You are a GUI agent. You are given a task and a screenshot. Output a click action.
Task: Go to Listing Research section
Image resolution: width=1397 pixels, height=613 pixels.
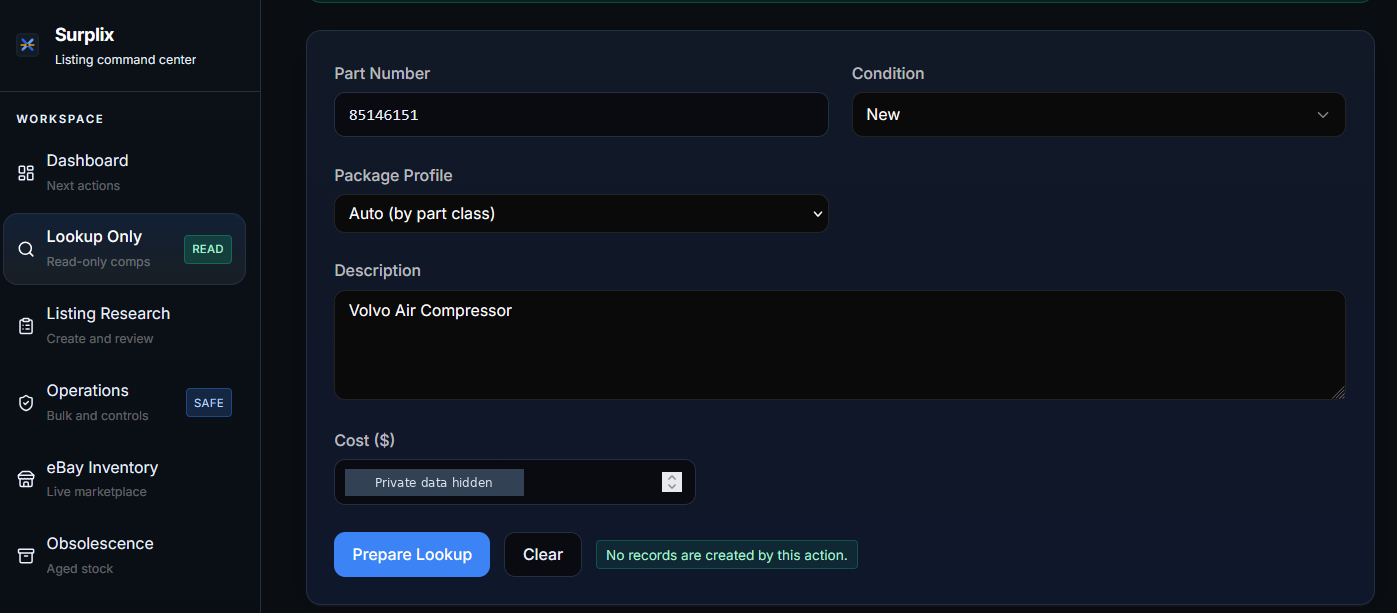pos(125,326)
